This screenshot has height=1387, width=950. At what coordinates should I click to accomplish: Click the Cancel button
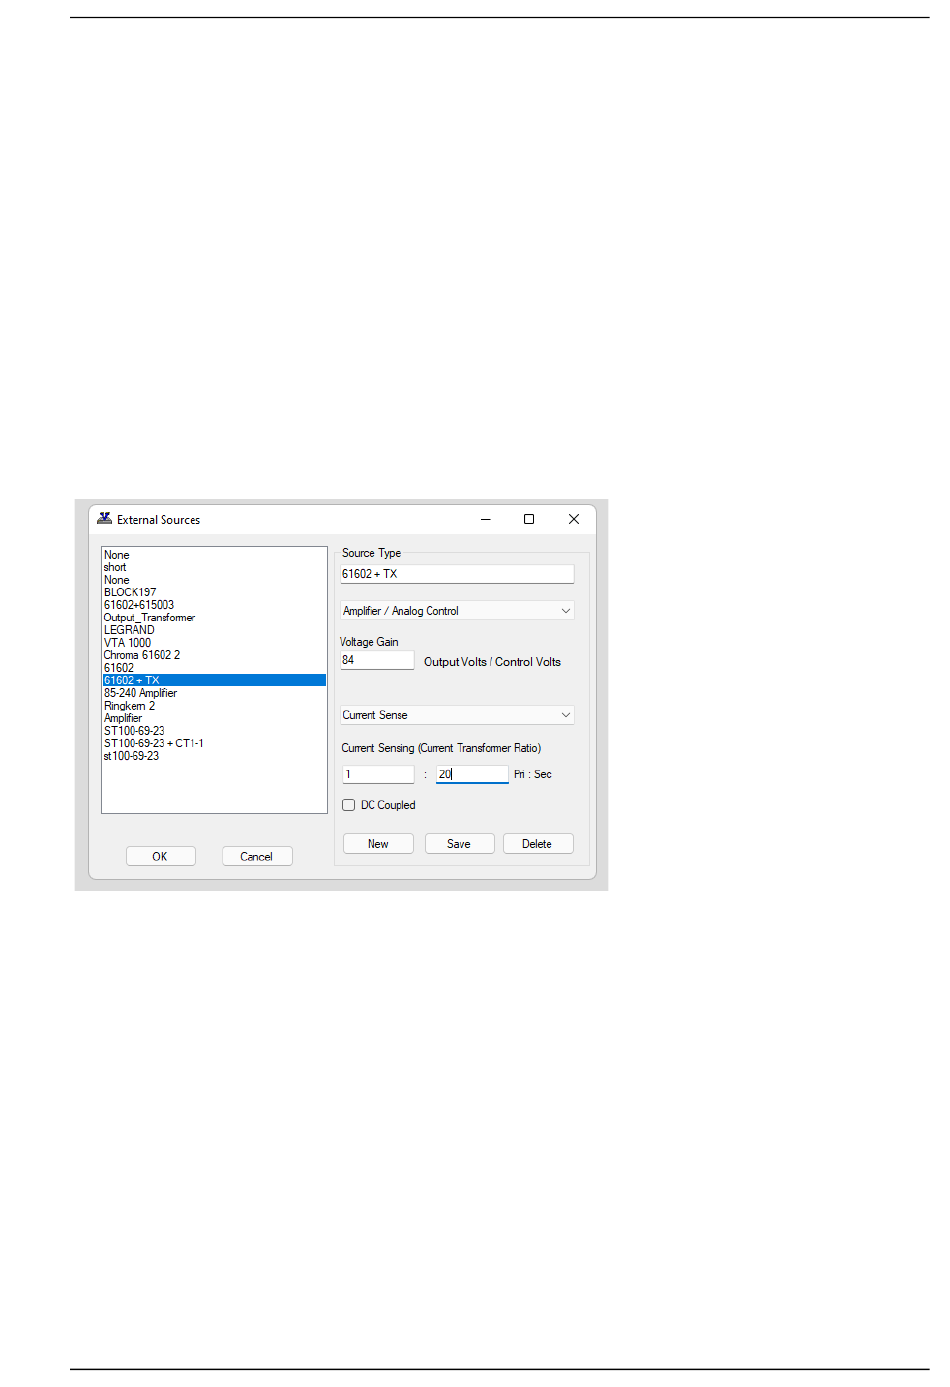pyautogui.click(x=257, y=857)
